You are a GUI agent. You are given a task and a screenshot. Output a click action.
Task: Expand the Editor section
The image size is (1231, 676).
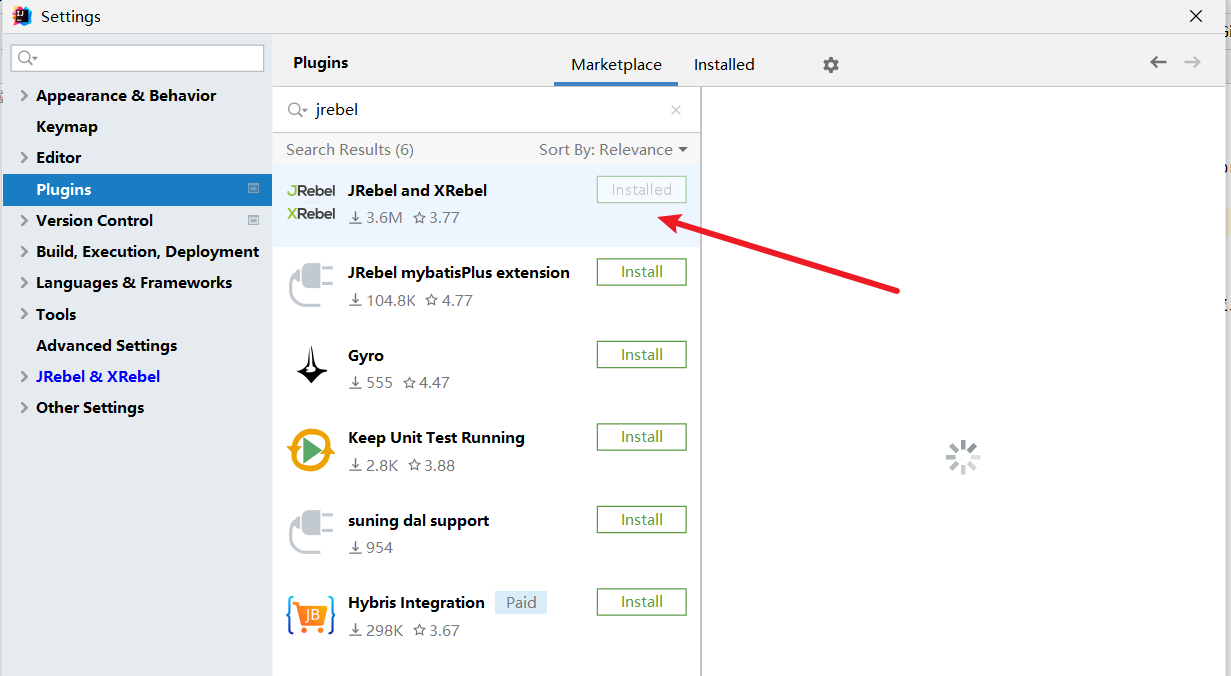tap(24, 158)
